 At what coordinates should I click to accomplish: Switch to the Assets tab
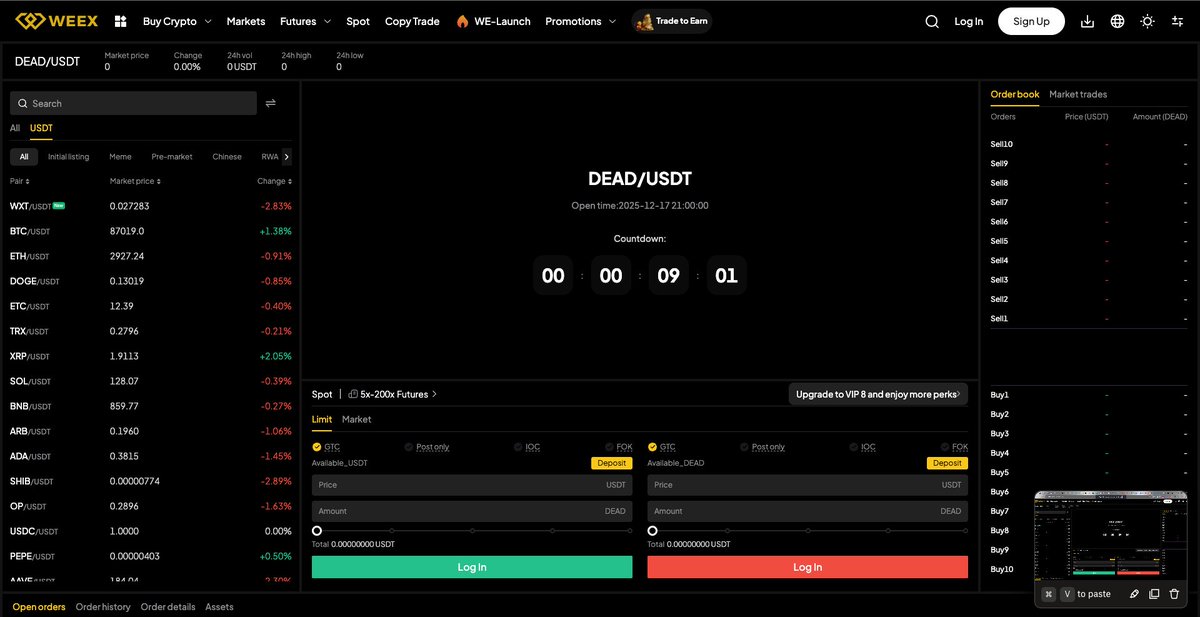[x=219, y=607]
